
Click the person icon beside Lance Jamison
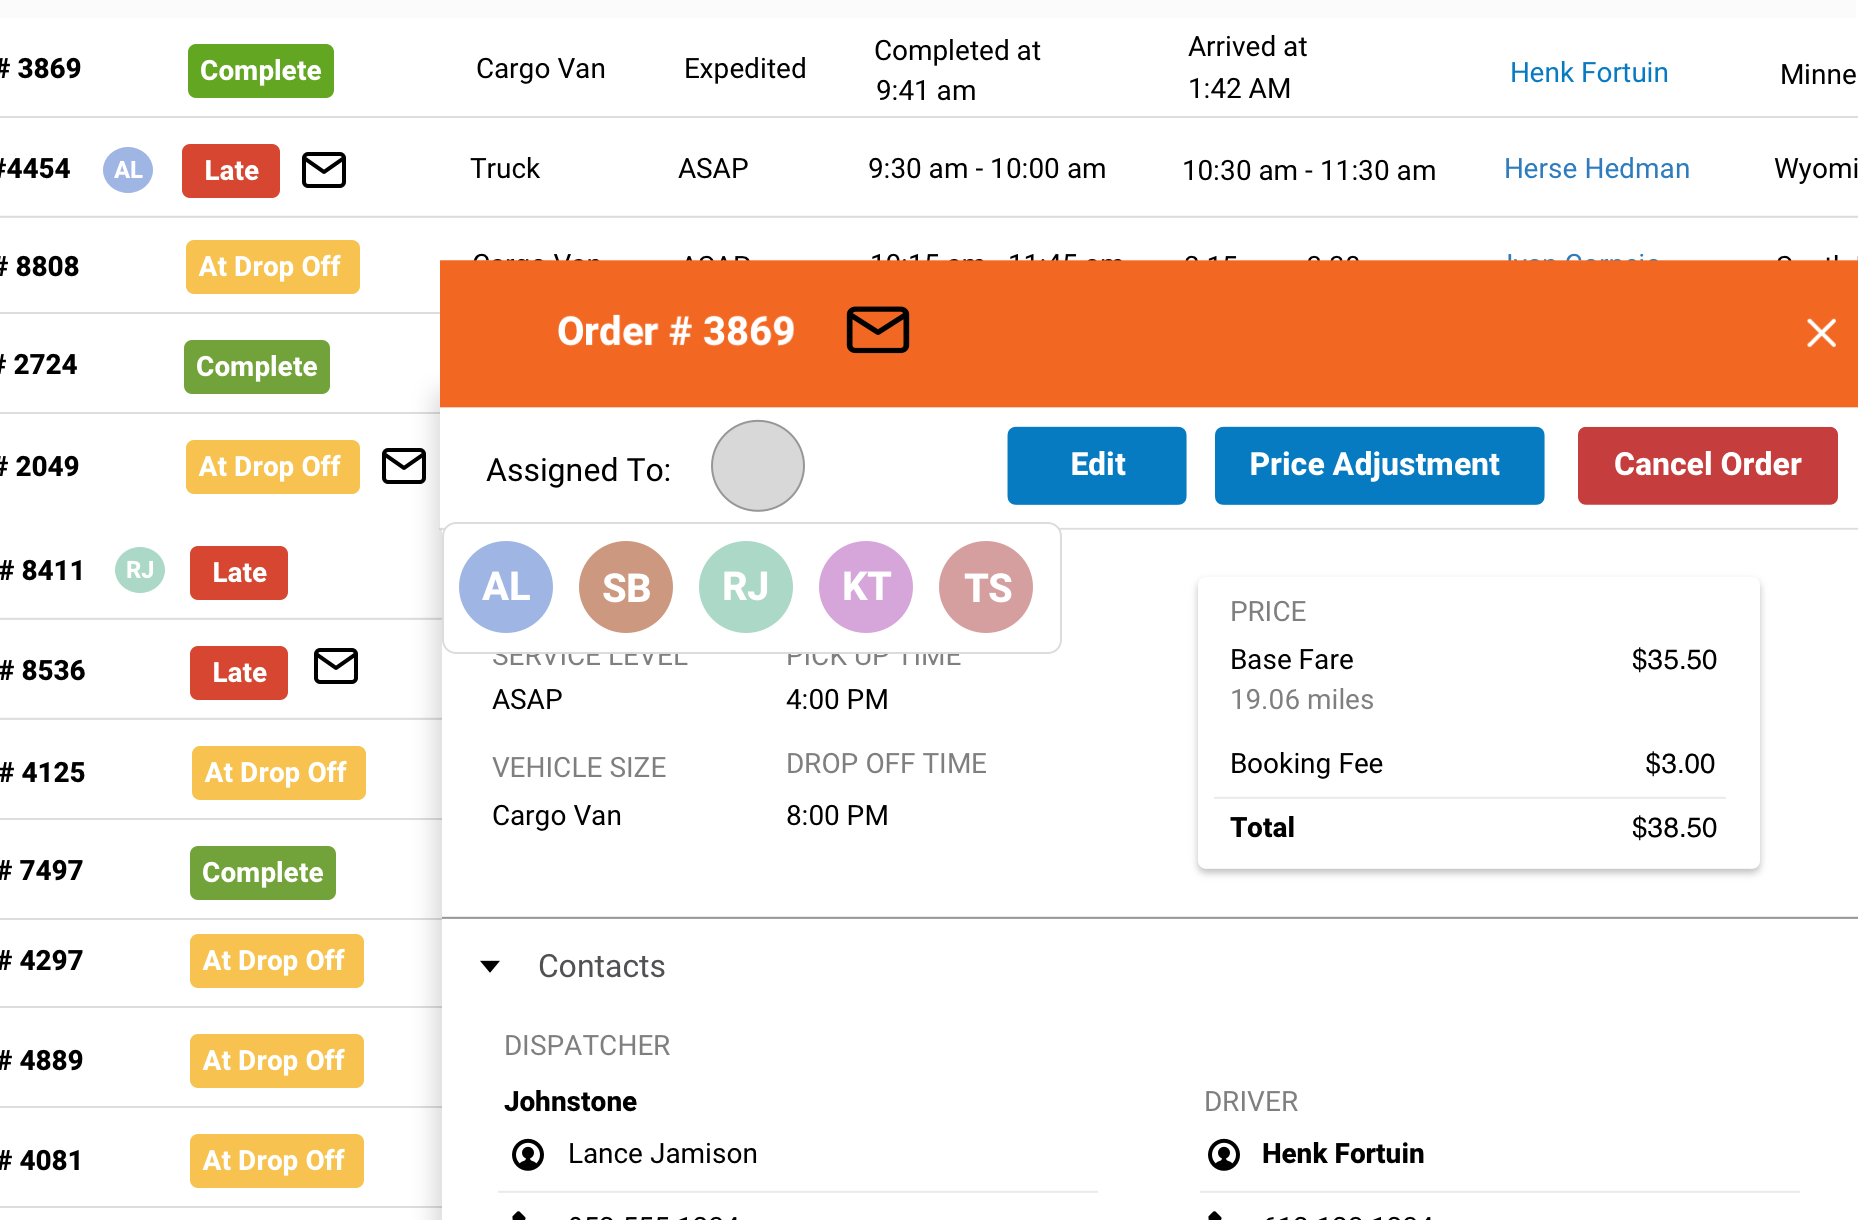528,1155
